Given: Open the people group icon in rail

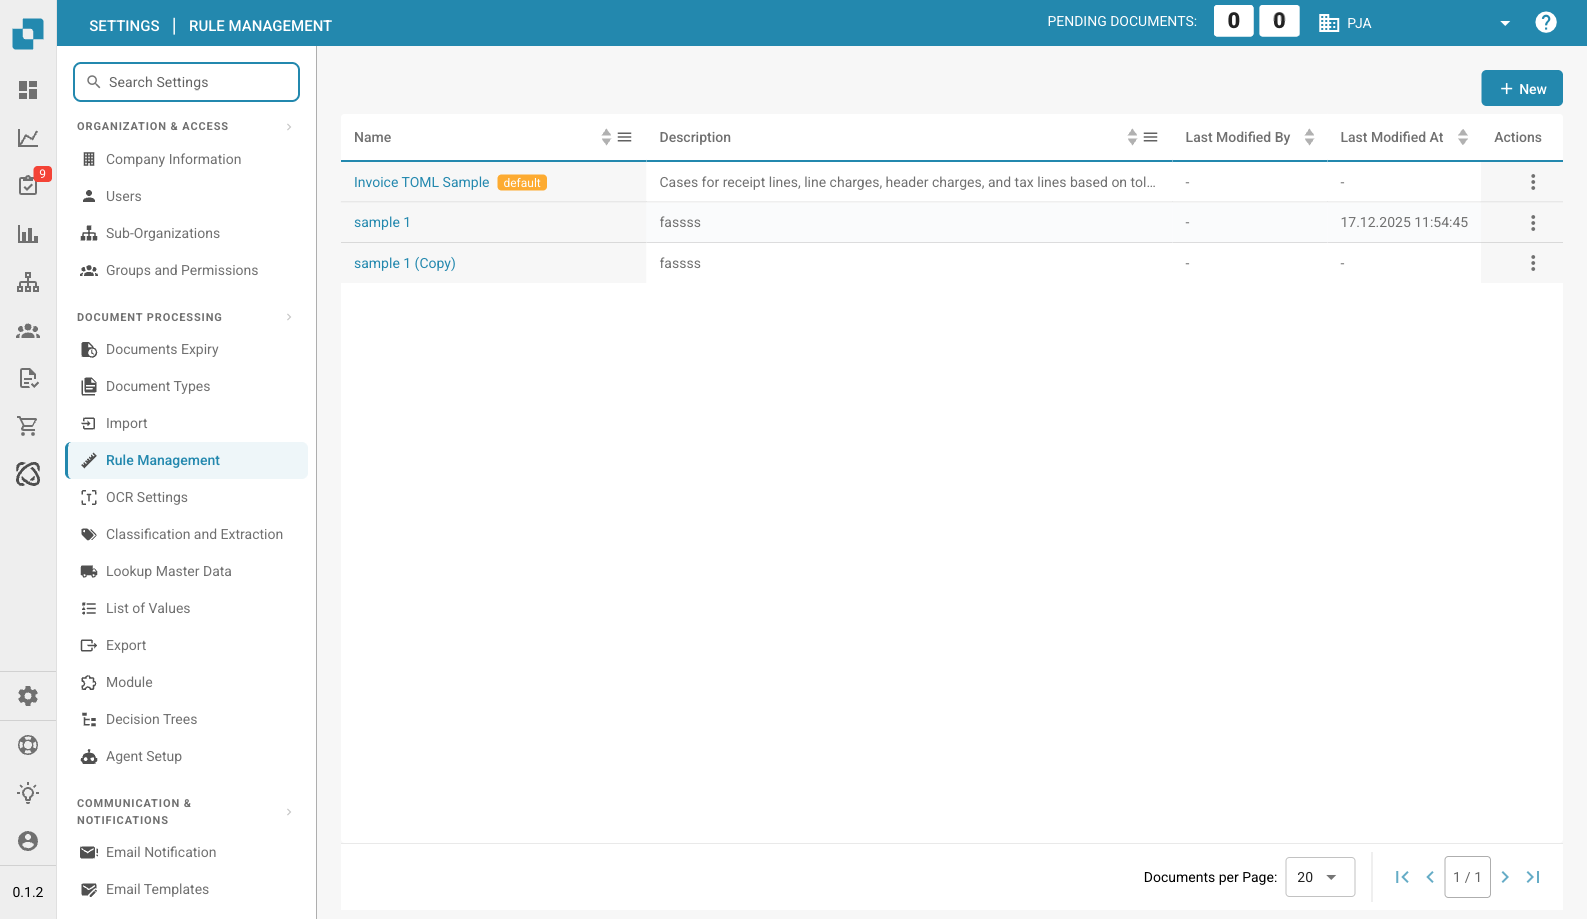Looking at the screenshot, I should pyautogui.click(x=28, y=330).
